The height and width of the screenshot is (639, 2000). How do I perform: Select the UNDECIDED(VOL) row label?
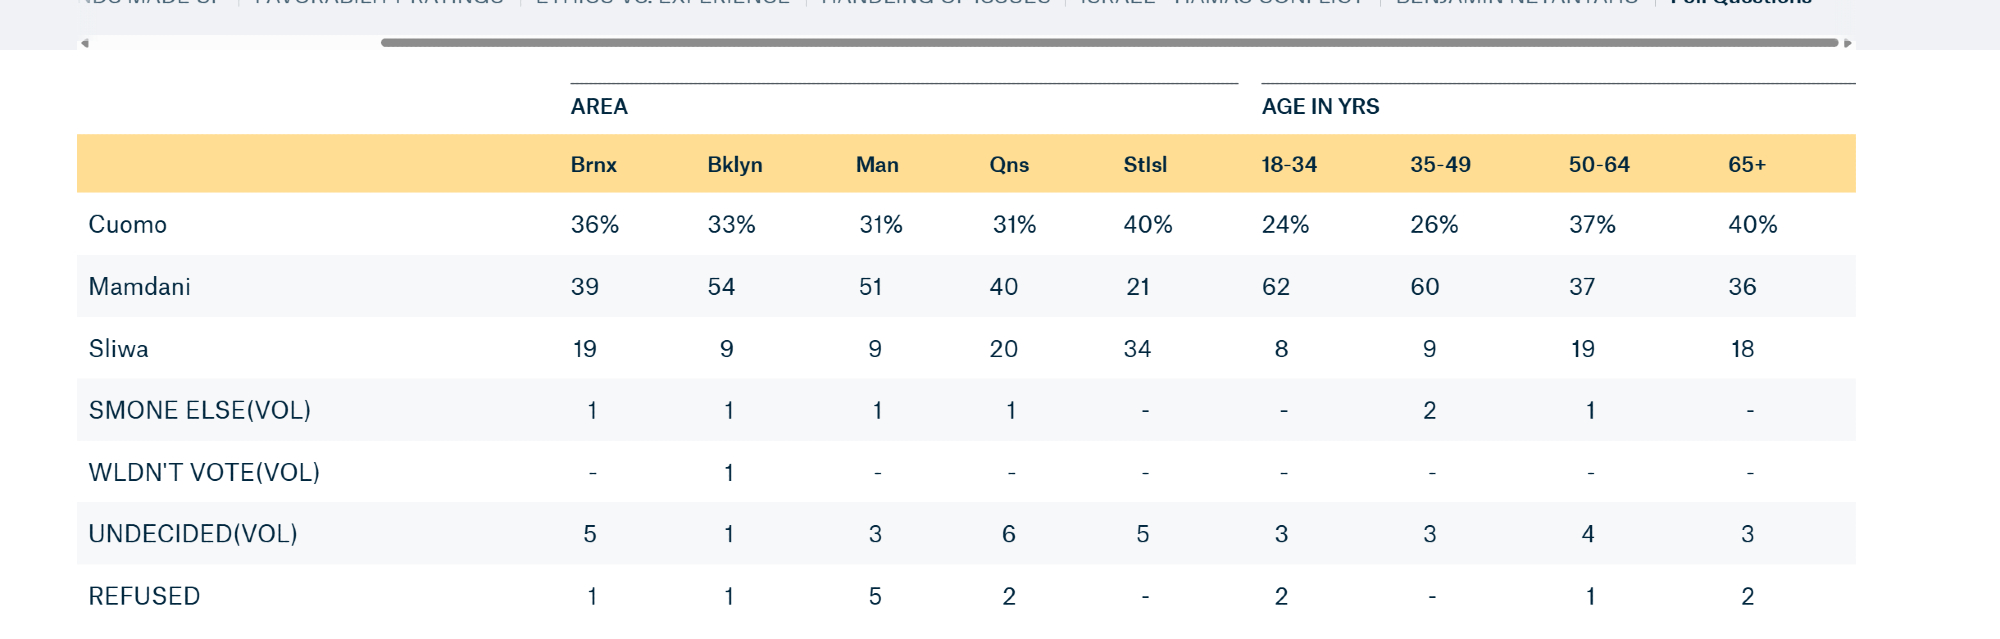pyautogui.click(x=193, y=534)
